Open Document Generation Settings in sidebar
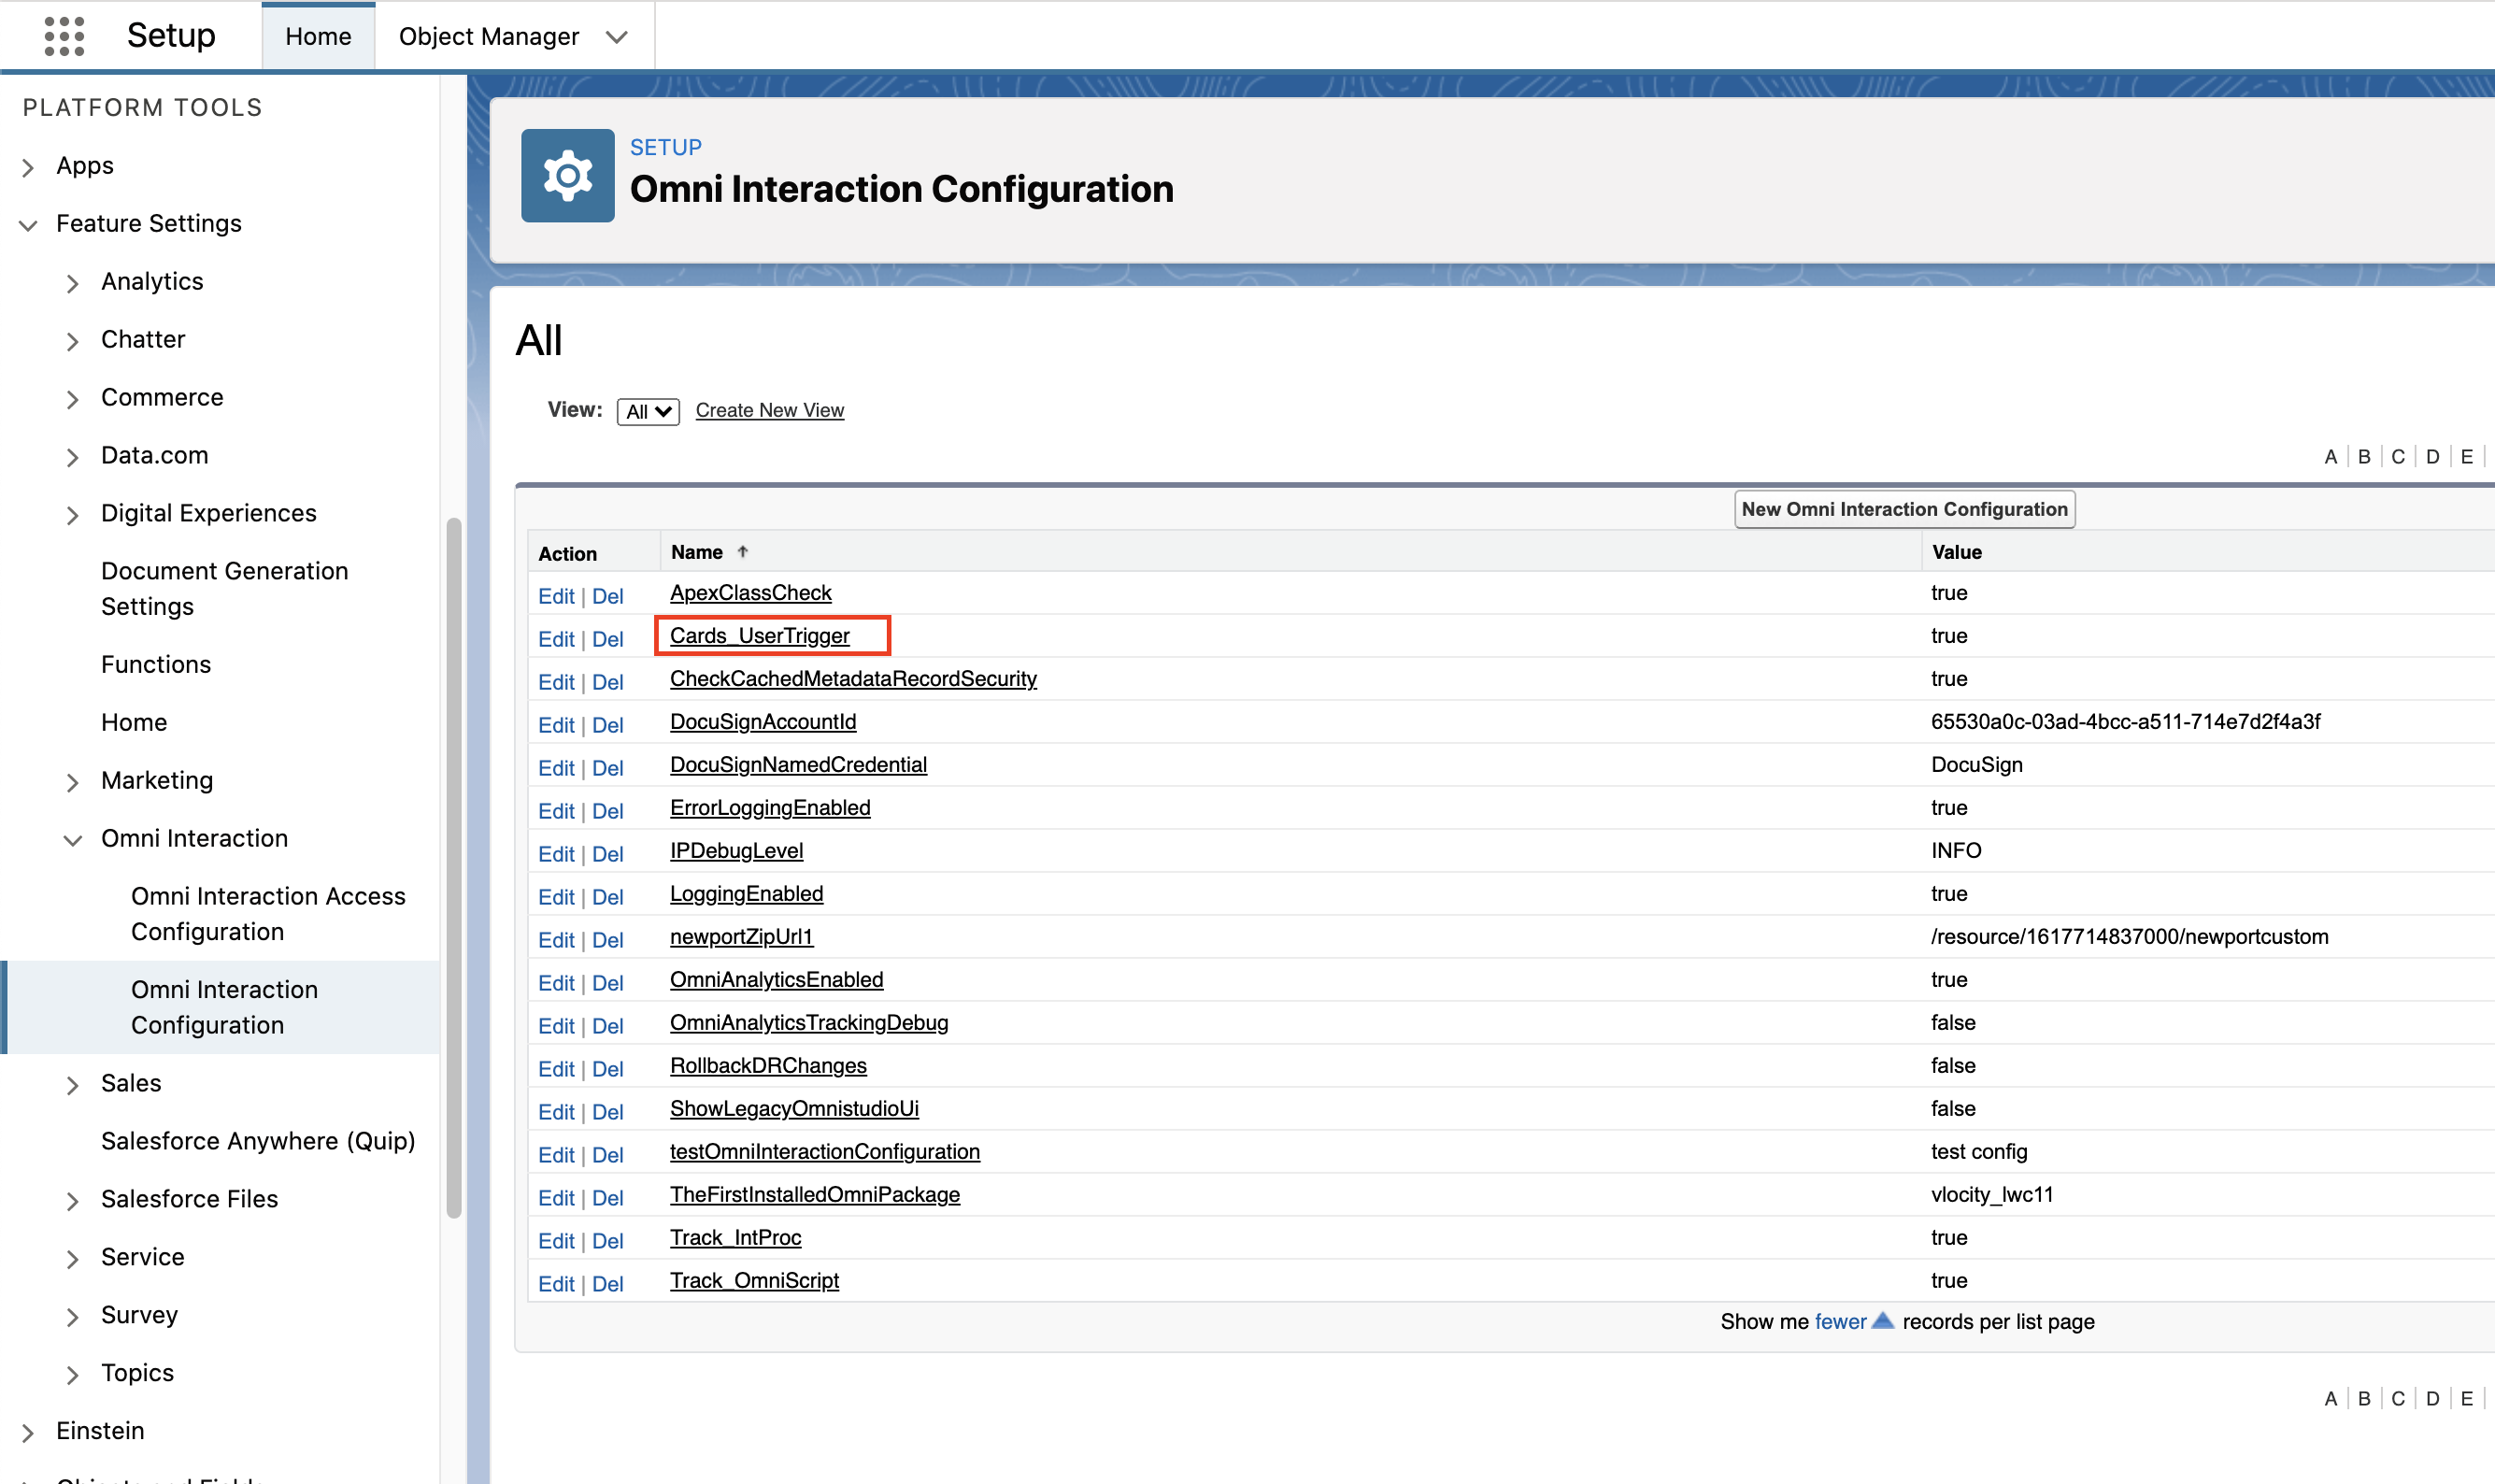The image size is (2495, 1484). (225, 588)
